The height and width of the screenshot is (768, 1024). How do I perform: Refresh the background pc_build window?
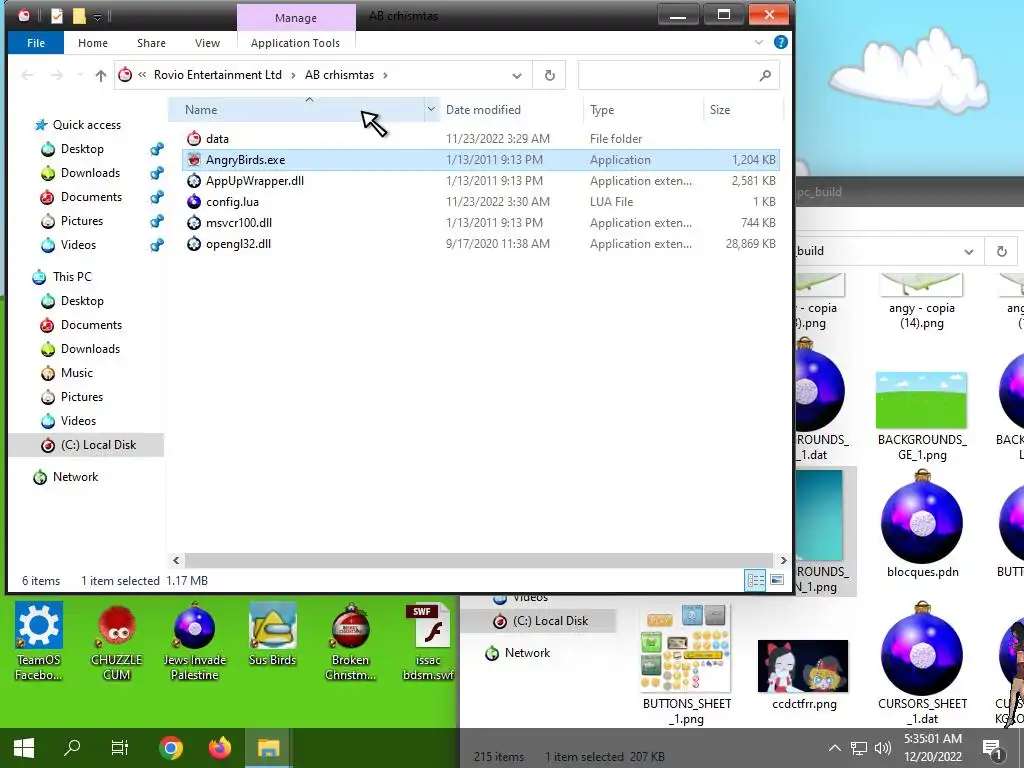pyautogui.click(x=1002, y=251)
